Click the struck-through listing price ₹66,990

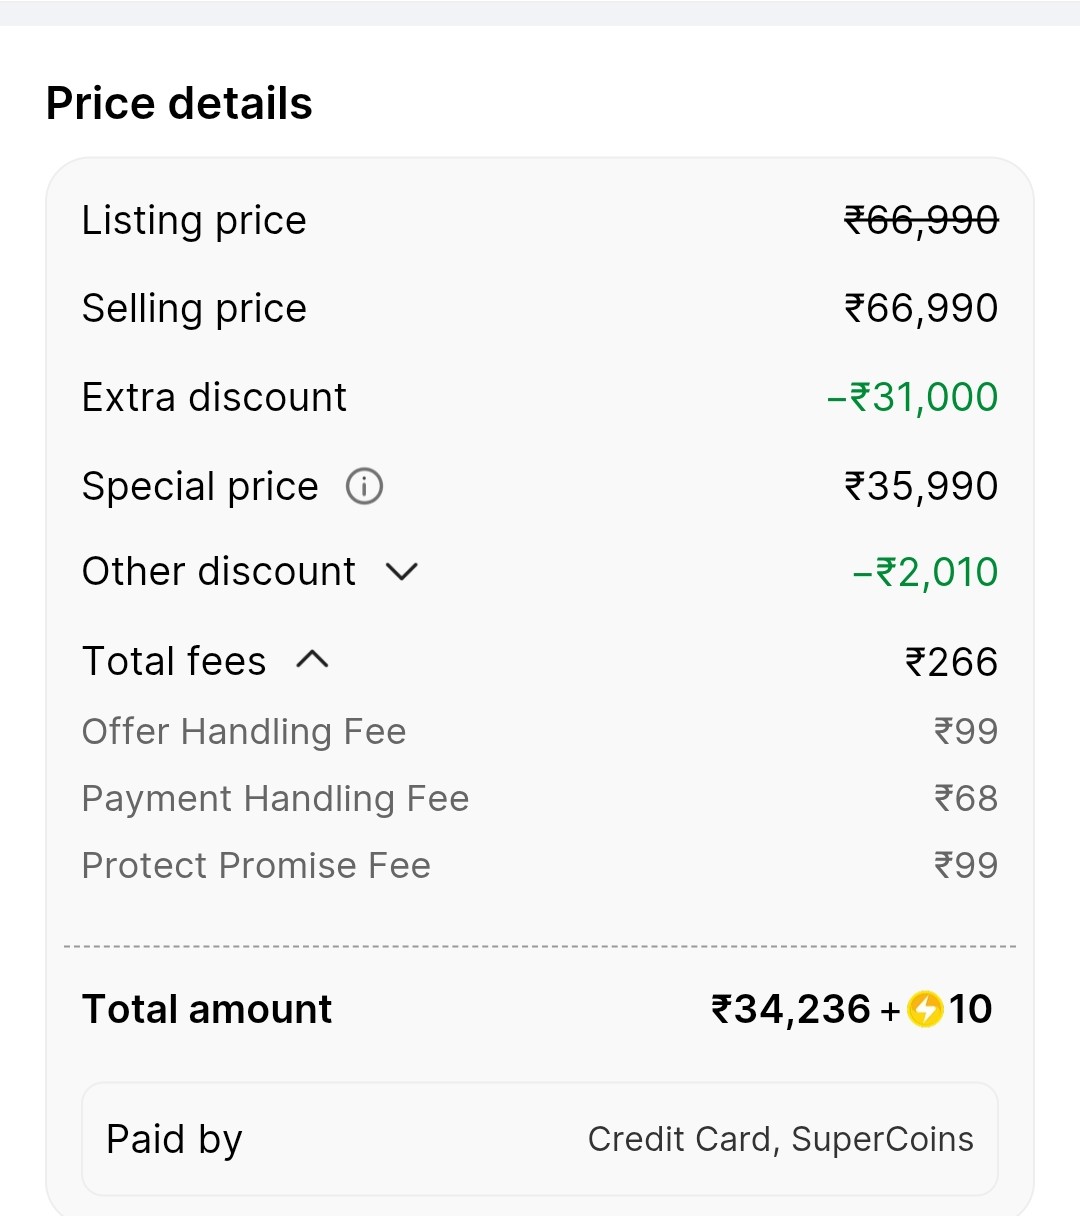[921, 220]
